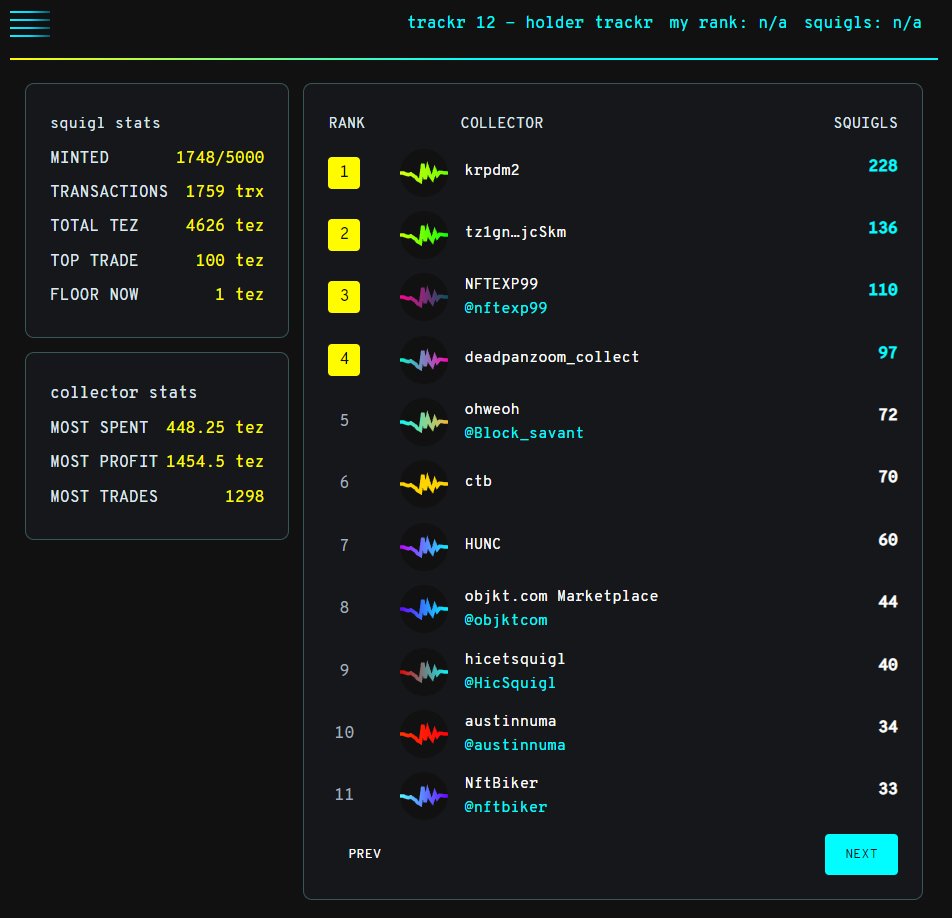Click the most spent value 448.25 tez
Screen dimensions: 952x918
point(215,427)
